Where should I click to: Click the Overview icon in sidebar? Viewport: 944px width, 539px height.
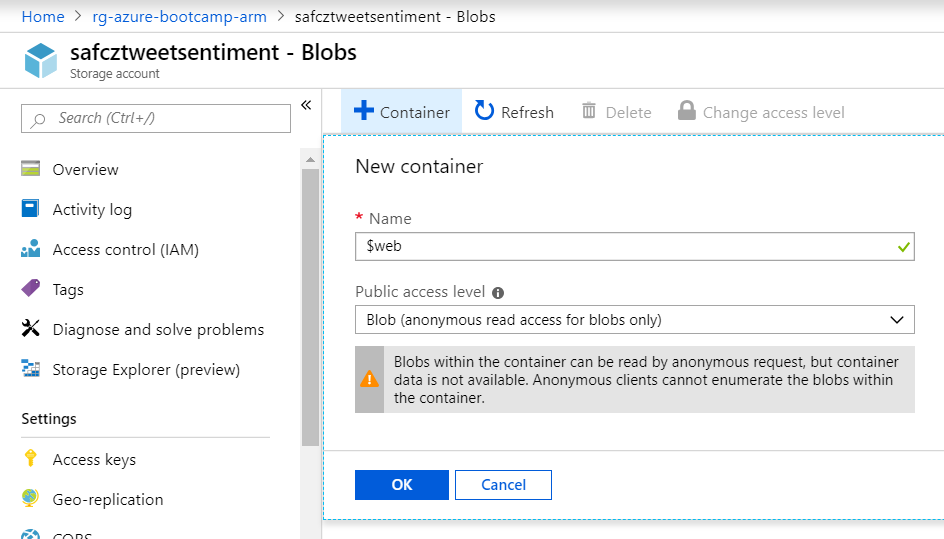[x=31, y=169]
